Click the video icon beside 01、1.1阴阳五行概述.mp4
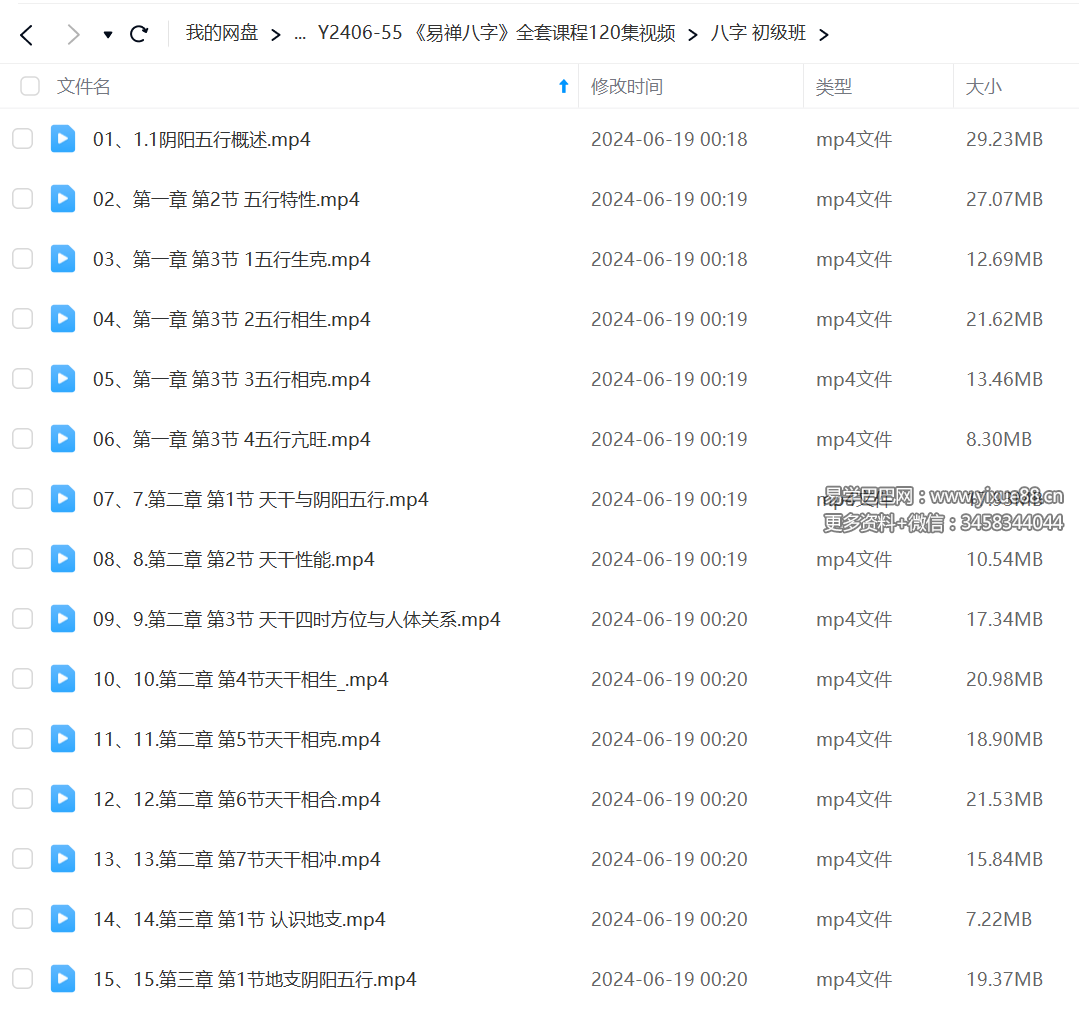This screenshot has width=1079, height=1019. (62, 139)
